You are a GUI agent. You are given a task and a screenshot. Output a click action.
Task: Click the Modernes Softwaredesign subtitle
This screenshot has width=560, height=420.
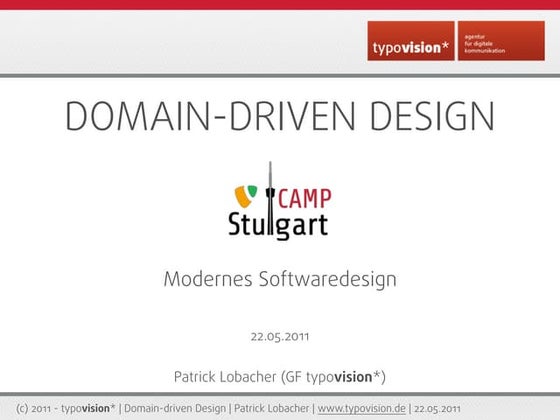280,280
